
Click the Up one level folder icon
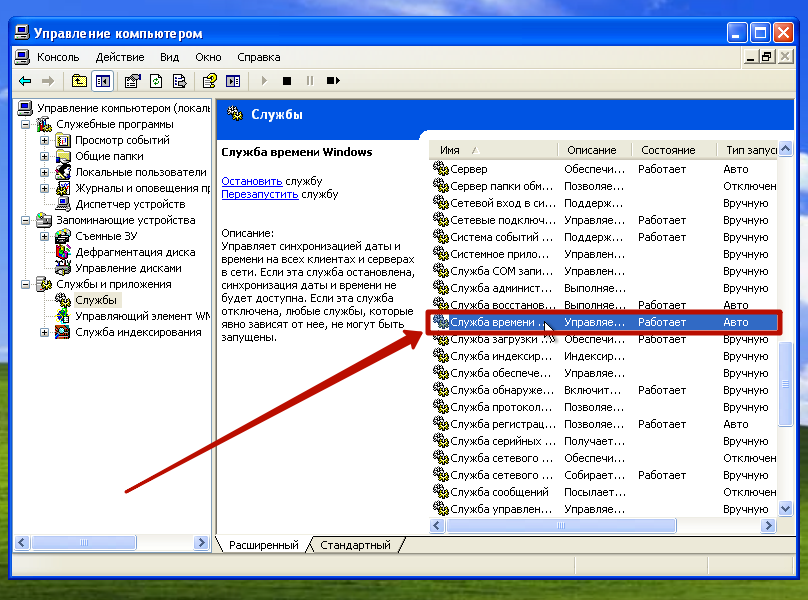point(79,81)
